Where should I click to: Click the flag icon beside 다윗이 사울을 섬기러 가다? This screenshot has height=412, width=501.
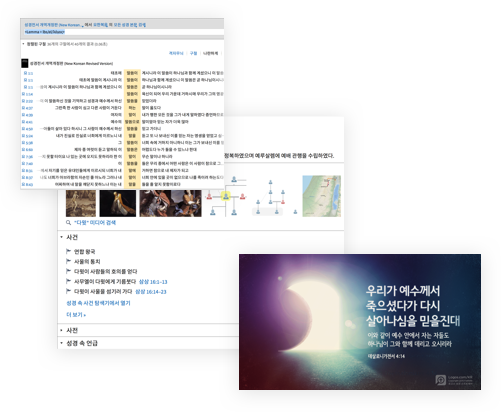69,291
